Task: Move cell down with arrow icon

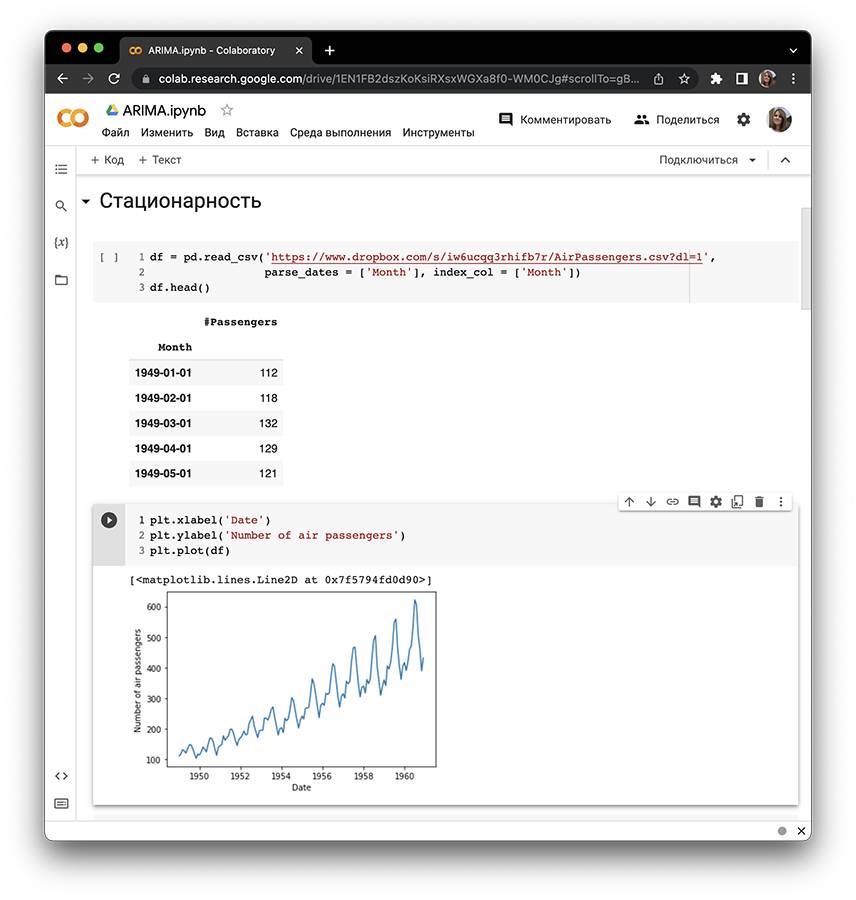Action: point(651,502)
